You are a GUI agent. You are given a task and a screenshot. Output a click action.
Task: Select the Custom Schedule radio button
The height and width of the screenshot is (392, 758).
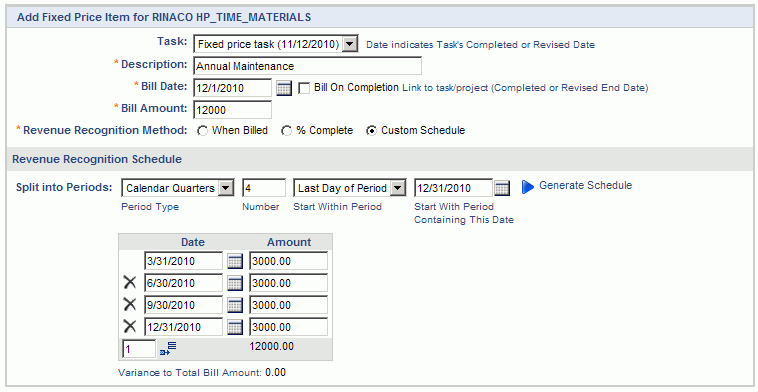pos(371,131)
